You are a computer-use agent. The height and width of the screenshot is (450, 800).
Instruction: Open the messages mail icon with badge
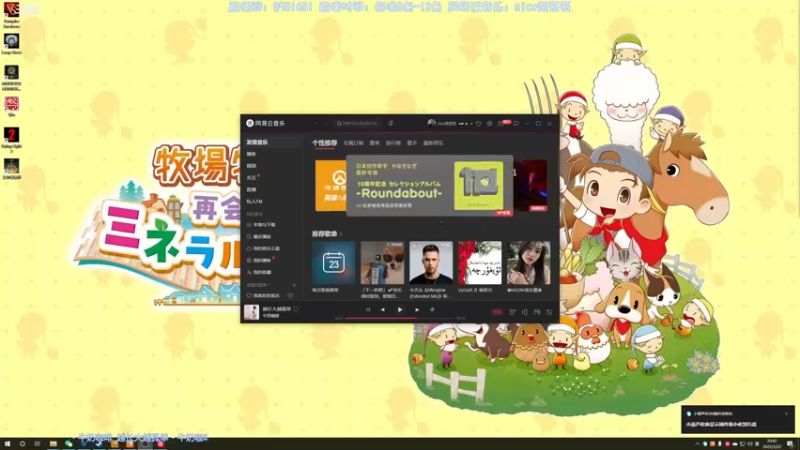point(502,123)
